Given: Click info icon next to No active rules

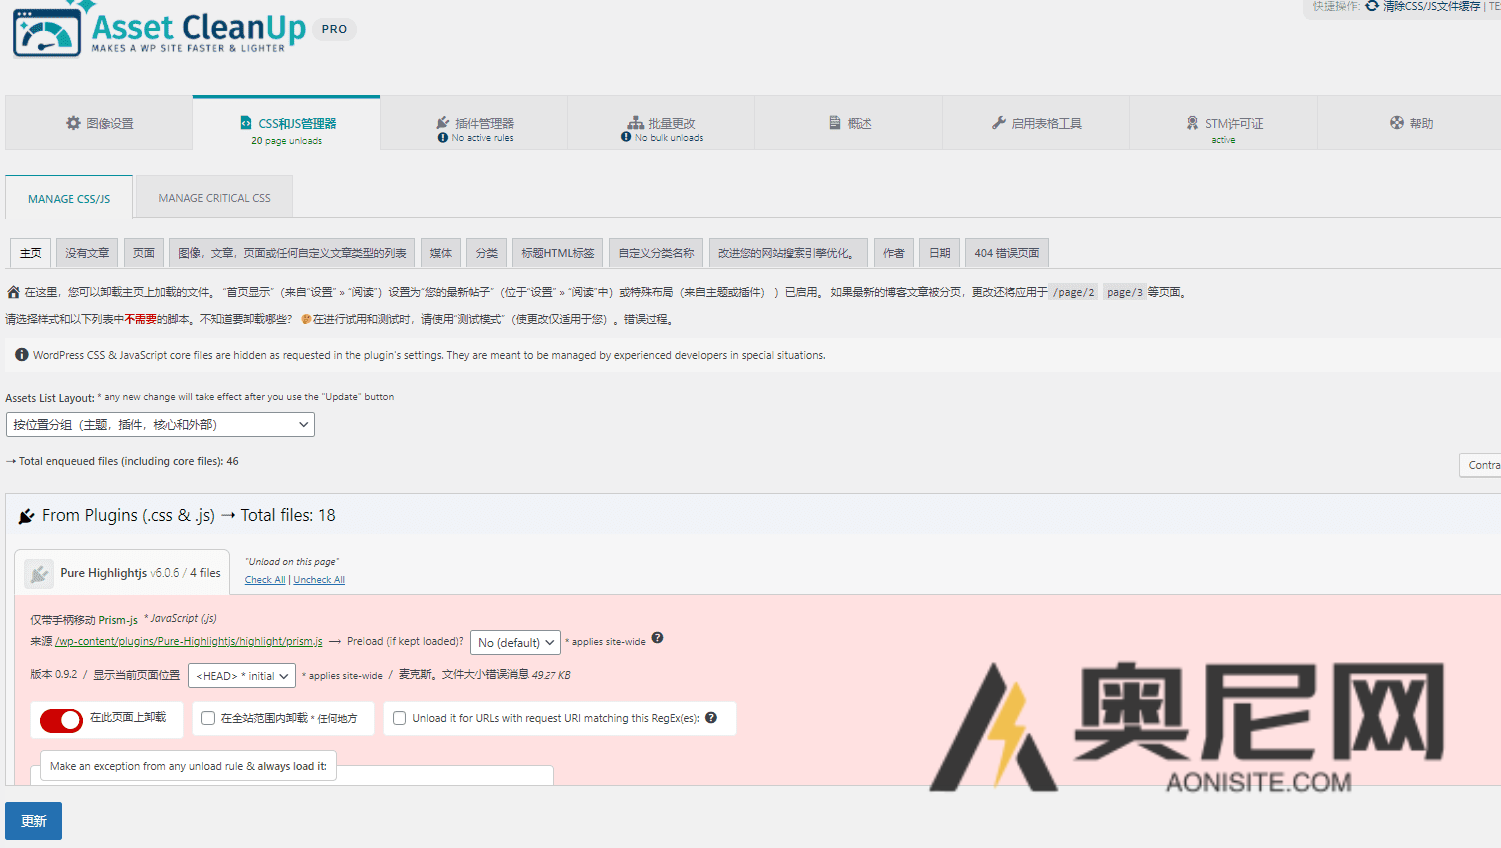Looking at the screenshot, I should tap(443, 138).
